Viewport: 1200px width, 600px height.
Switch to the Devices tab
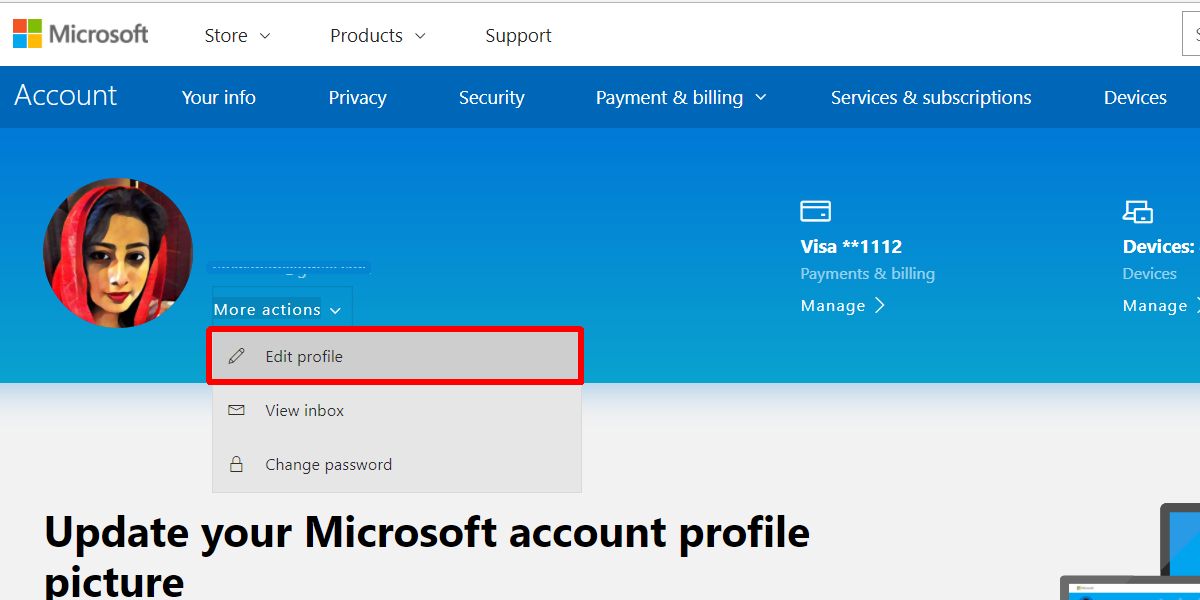(x=1135, y=98)
